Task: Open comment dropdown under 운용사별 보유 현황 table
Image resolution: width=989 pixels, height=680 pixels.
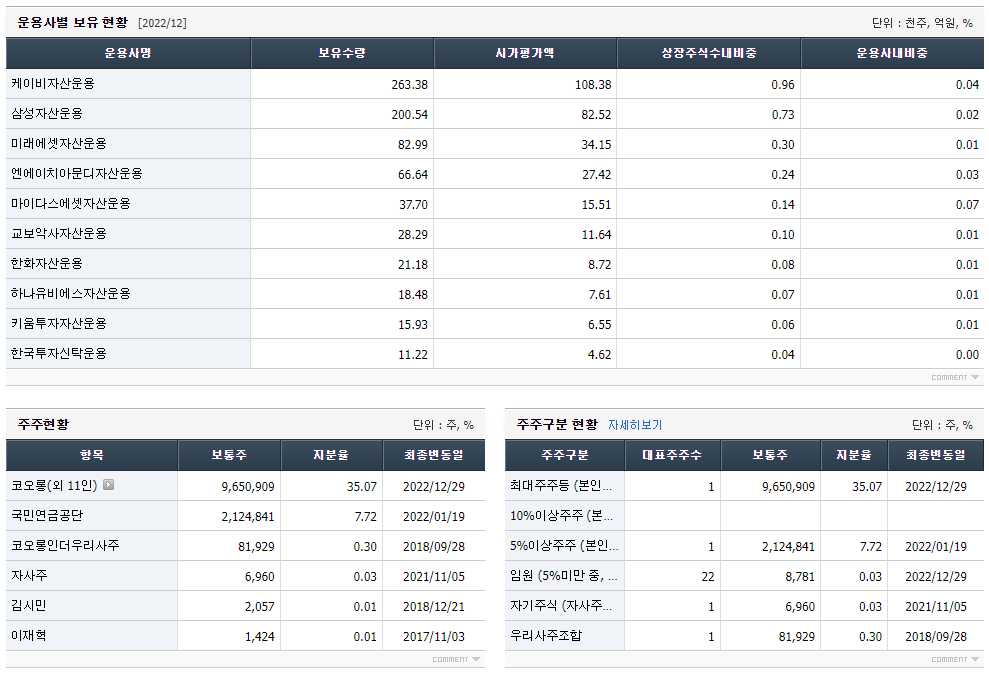Action: [x=955, y=377]
